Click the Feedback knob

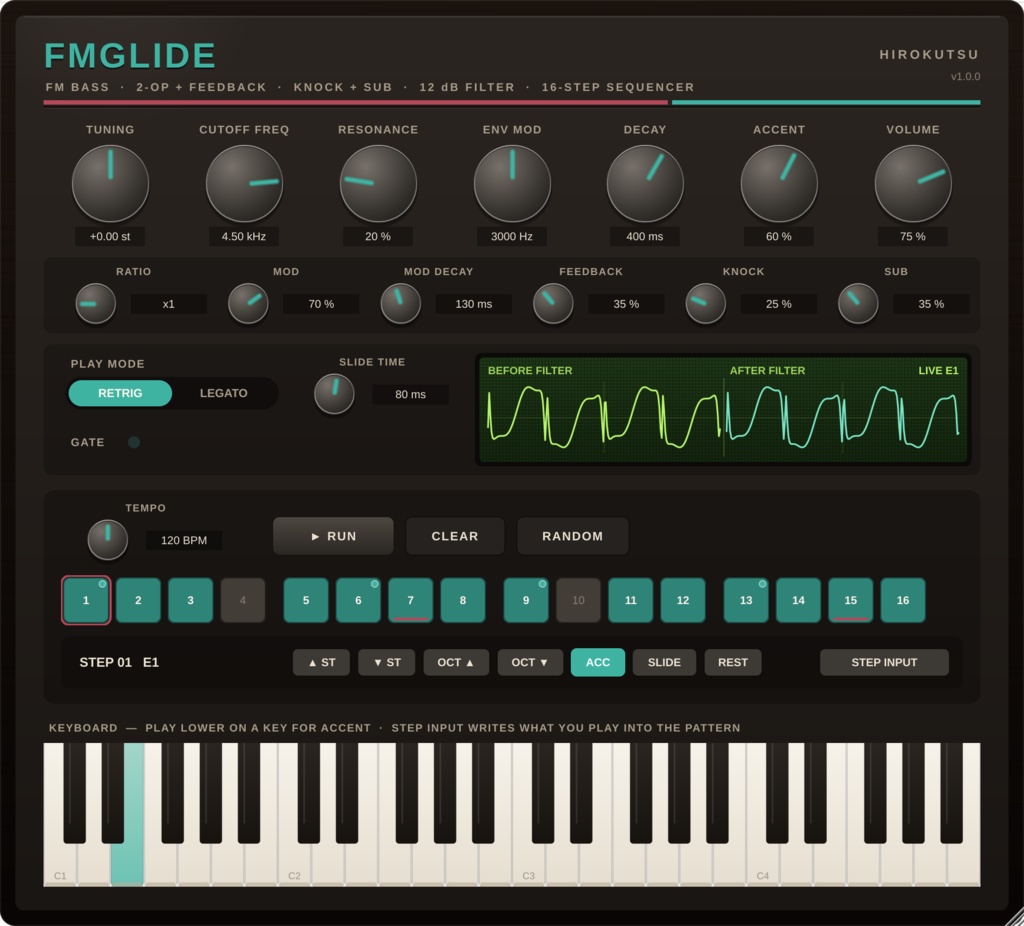(x=553, y=304)
